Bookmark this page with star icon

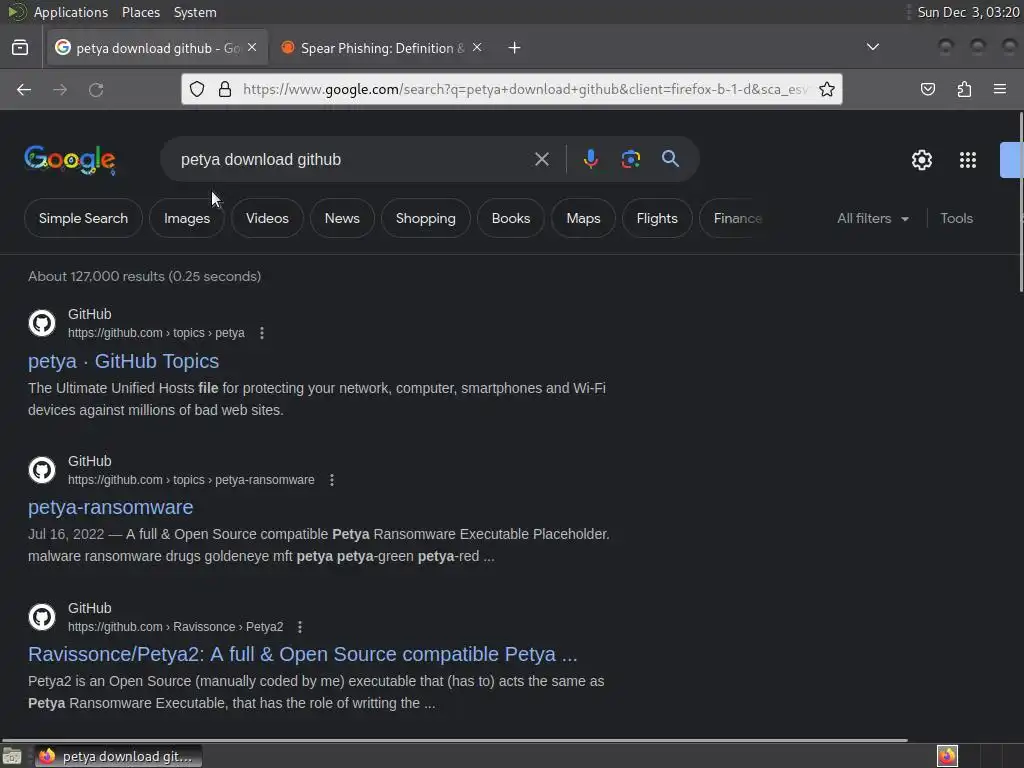pyautogui.click(x=827, y=89)
